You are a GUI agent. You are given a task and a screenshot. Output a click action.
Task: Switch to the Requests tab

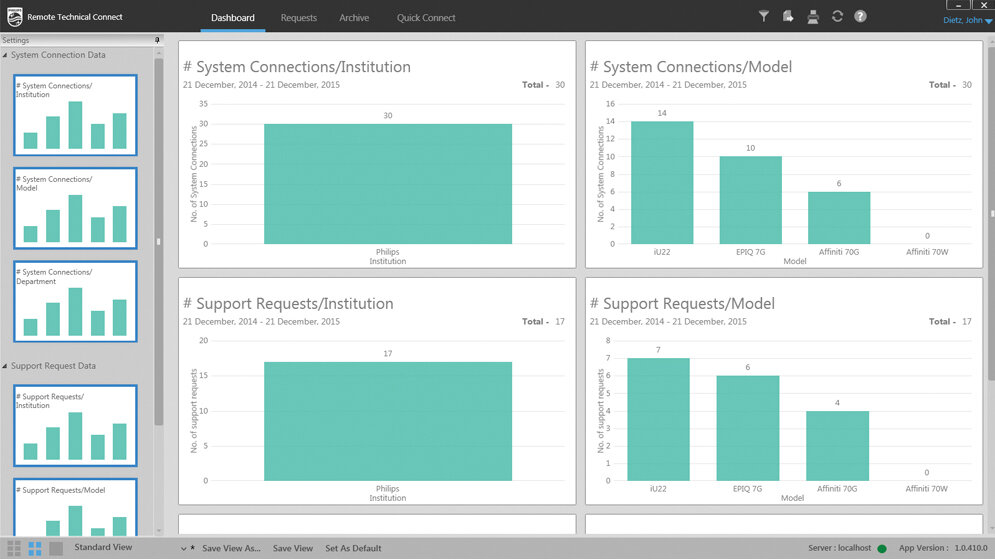(298, 18)
